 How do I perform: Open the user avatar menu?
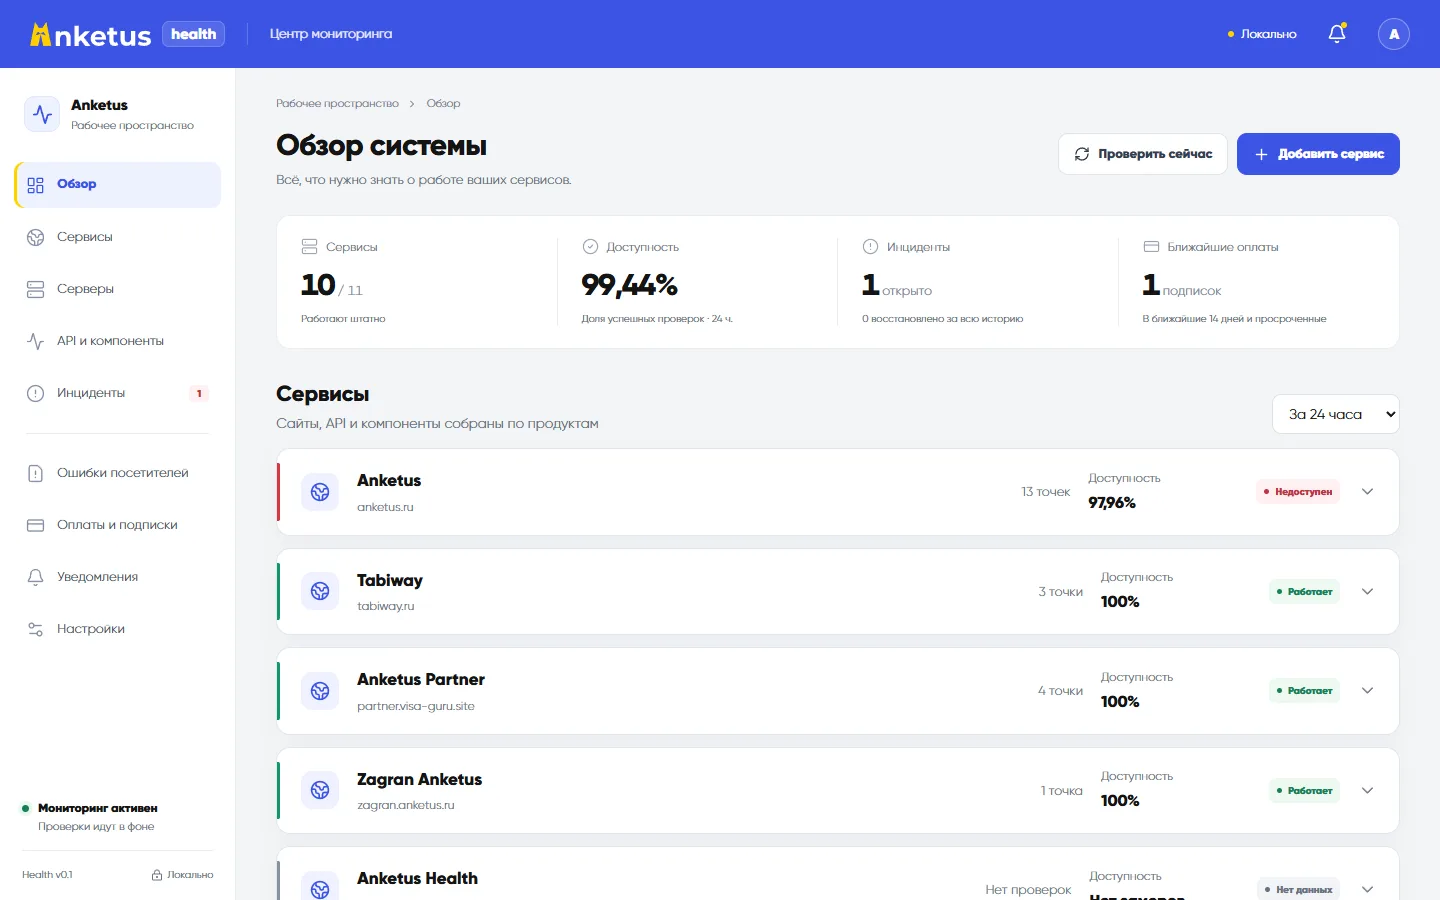point(1394,34)
